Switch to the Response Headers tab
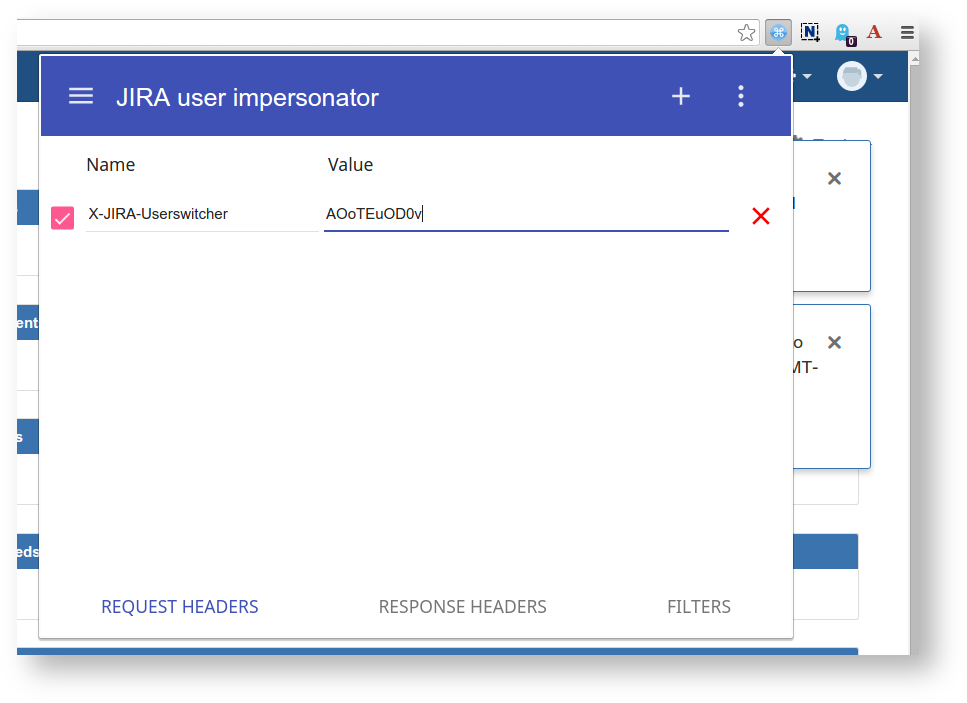The image size is (967, 703). pos(462,607)
